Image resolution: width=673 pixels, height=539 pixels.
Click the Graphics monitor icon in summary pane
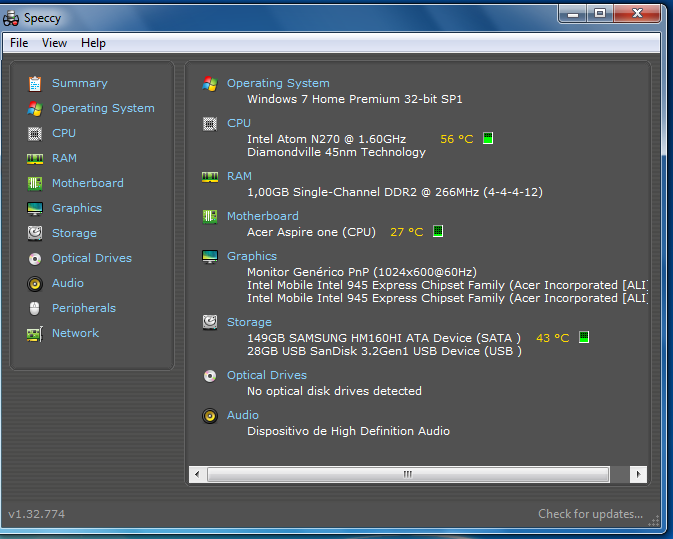pyautogui.click(x=210, y=257)
